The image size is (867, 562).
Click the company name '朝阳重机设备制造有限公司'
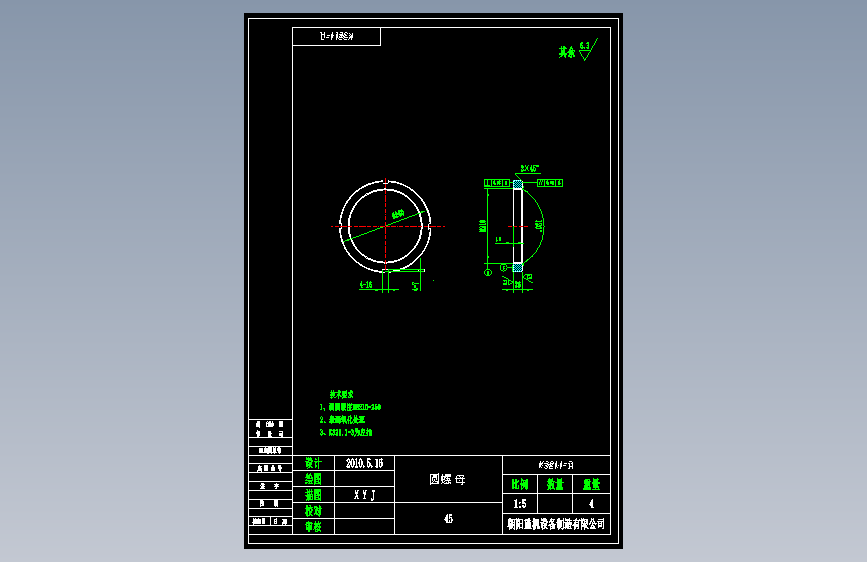(556, 524)
